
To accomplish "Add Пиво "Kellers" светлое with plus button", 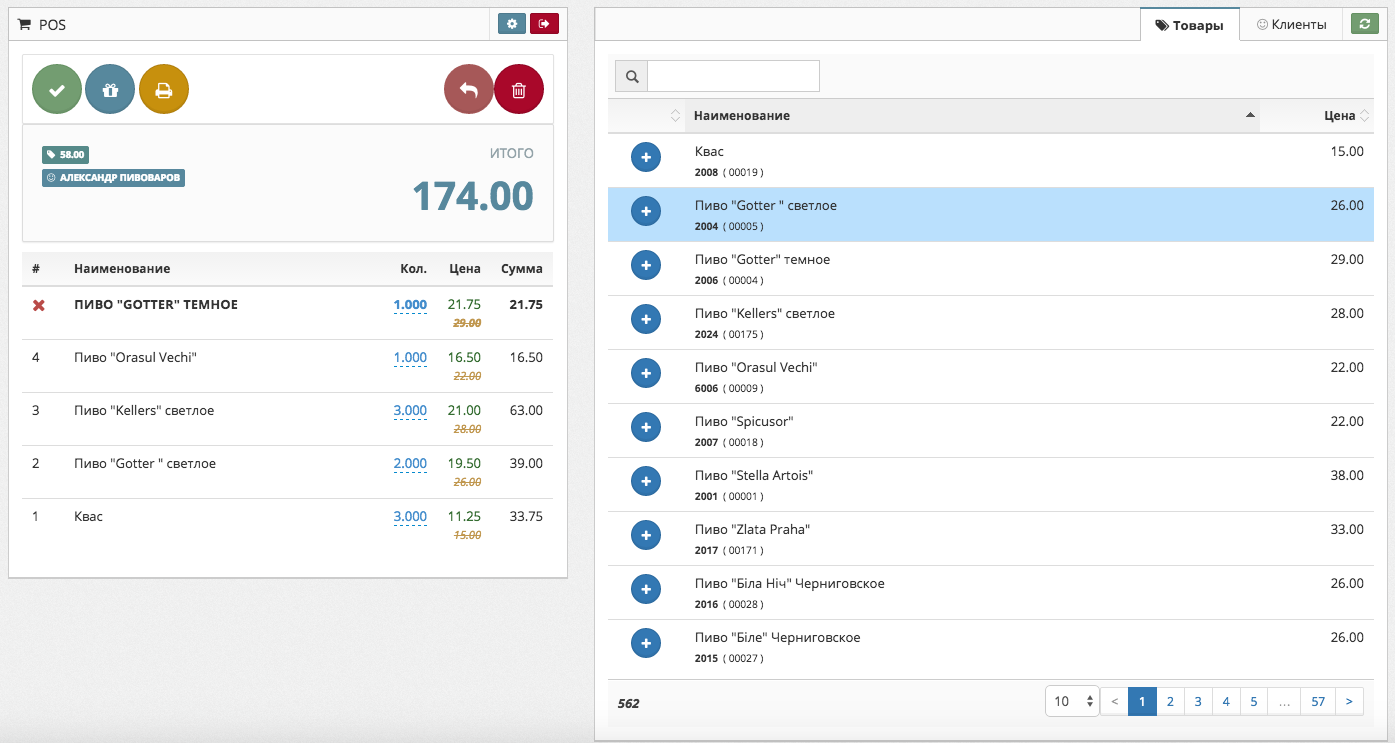I will coord(646,319).
